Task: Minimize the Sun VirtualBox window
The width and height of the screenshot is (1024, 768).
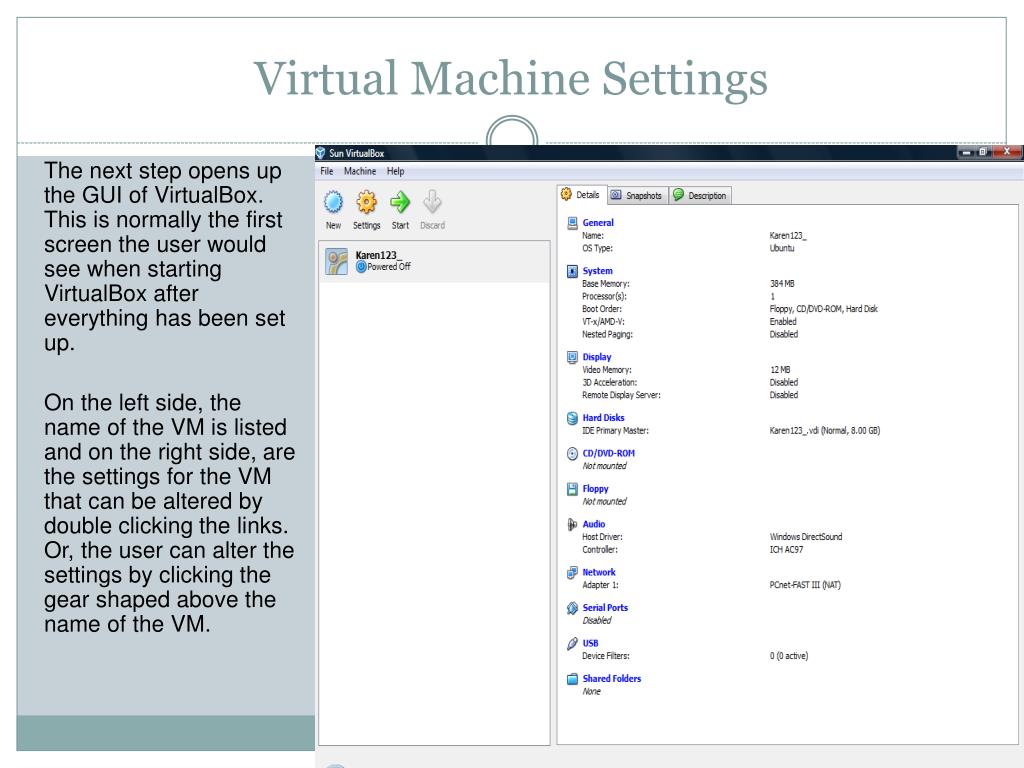Action: [x=966, y=152]
